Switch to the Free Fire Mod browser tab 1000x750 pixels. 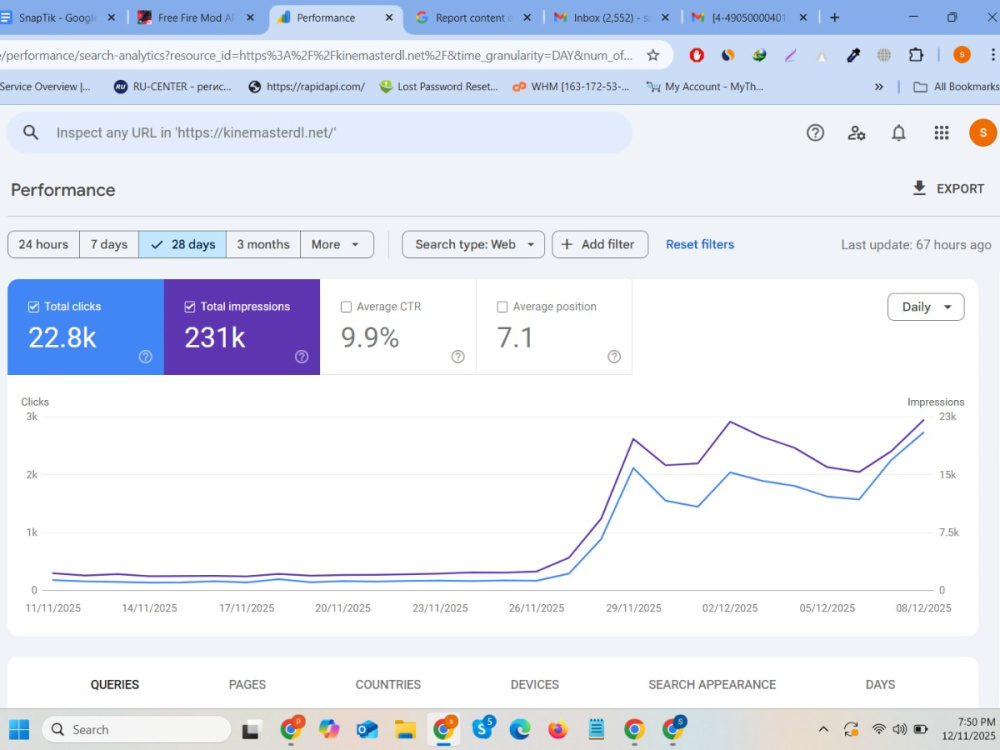click(x=195, y=18)
